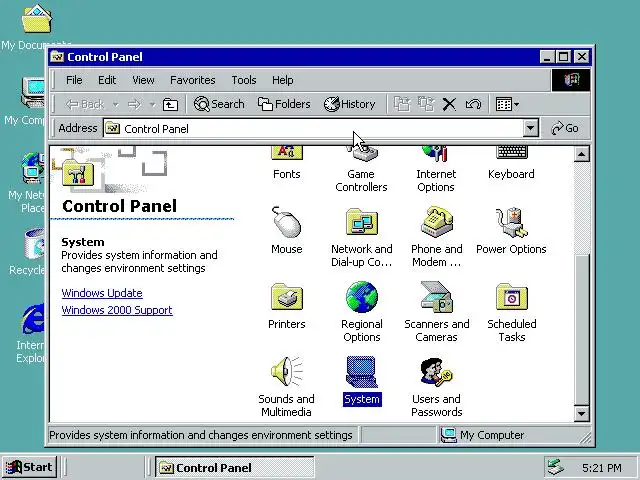Open Sounds and Multimedia applet
The width and height of the screenshot is (640, 480).
287,387
